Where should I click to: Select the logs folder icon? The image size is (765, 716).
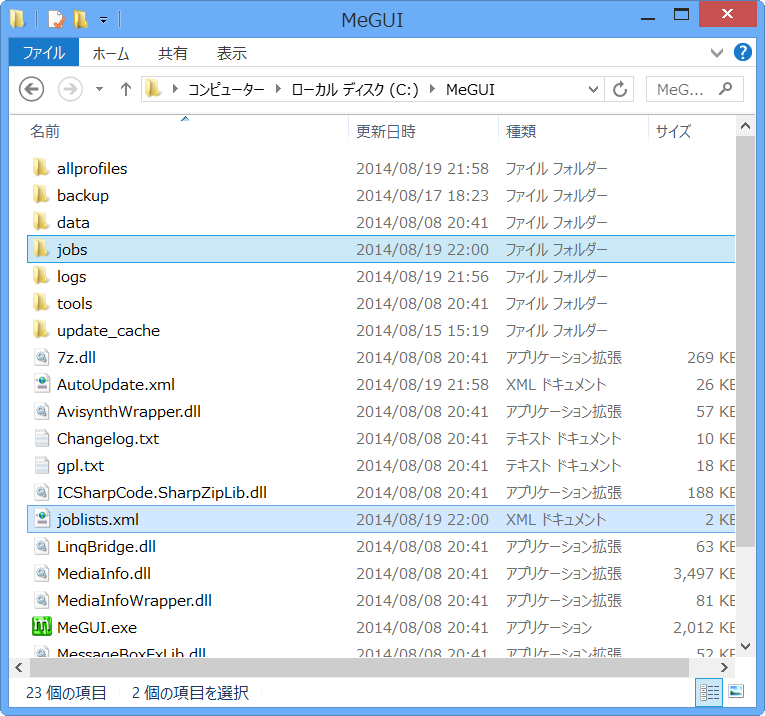pos(41,277)
